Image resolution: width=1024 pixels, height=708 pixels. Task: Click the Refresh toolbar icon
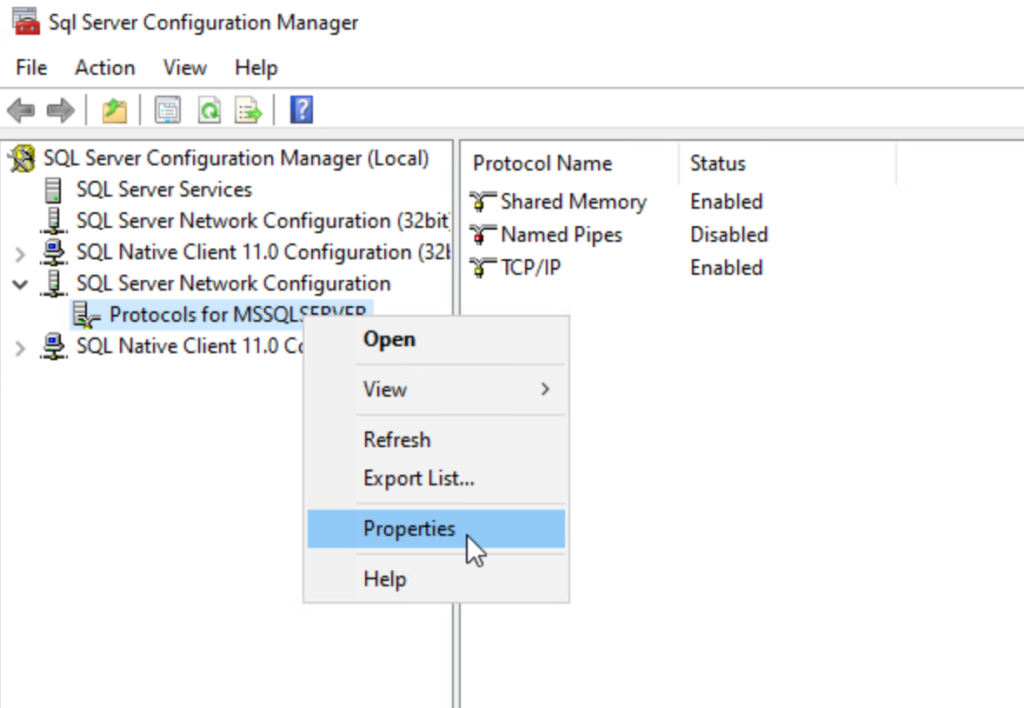[x=208, y=110]
